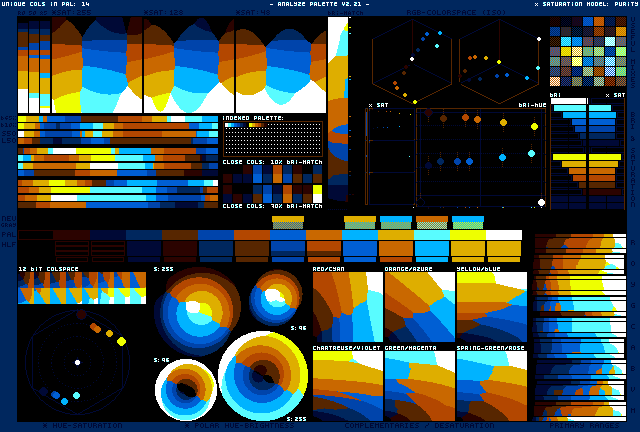Click the Red/Cyan complementary gradient panel
The image size is (640, 432).
coord(347,309)
